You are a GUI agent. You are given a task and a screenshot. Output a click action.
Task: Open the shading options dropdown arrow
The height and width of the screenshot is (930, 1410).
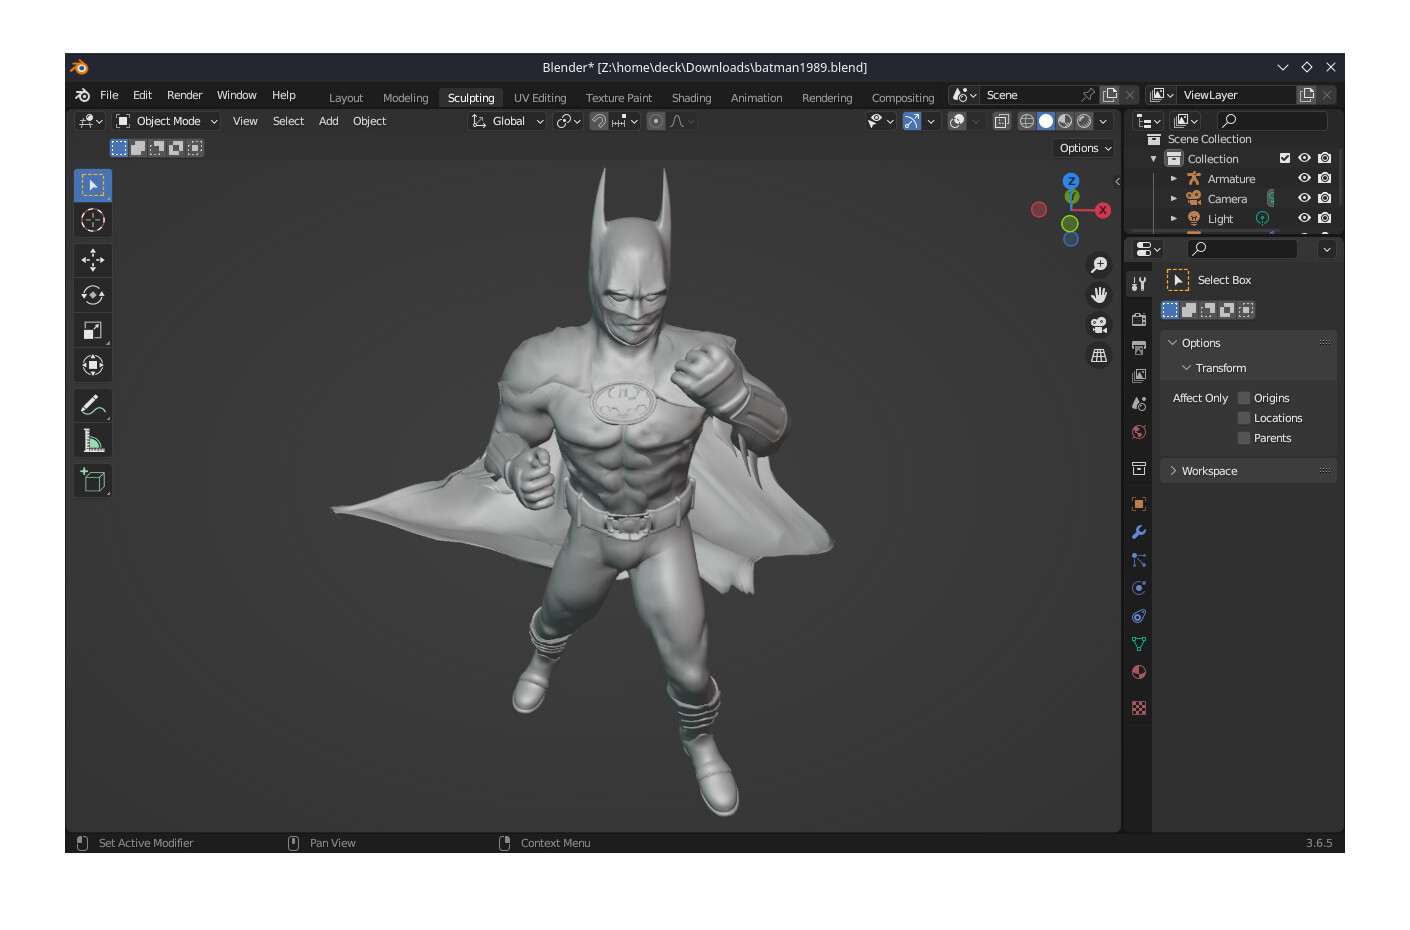pos(1103,121)
